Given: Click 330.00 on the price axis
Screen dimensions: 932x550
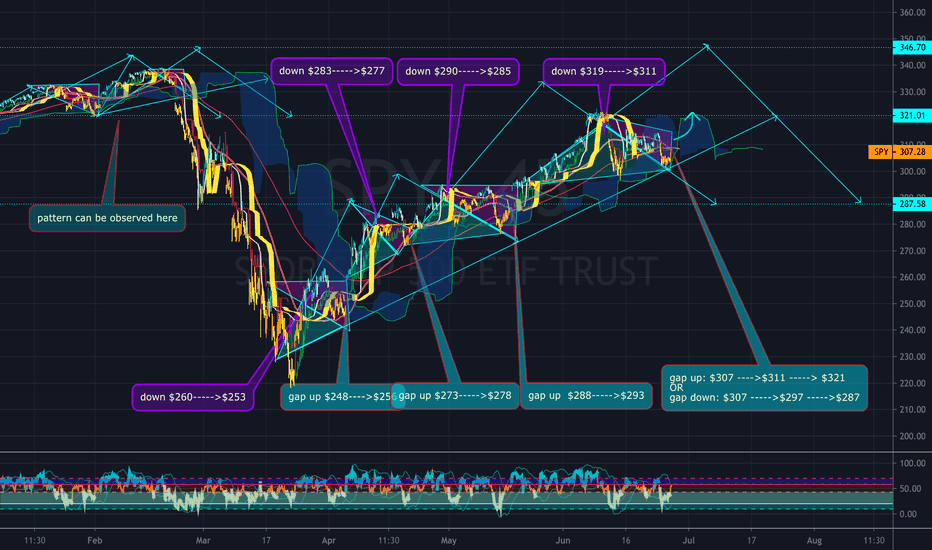Looking at the screenshot, I should 912,92.
